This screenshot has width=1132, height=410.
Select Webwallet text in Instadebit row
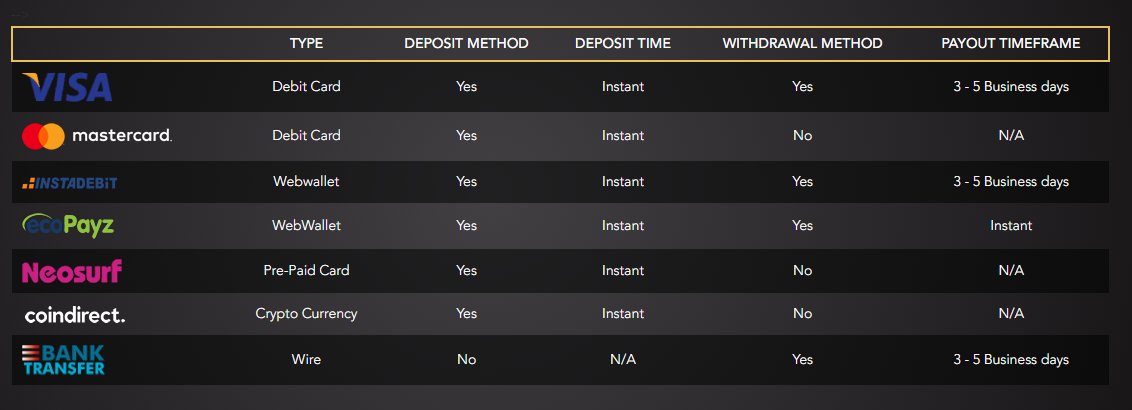click(x=306, y=181)
